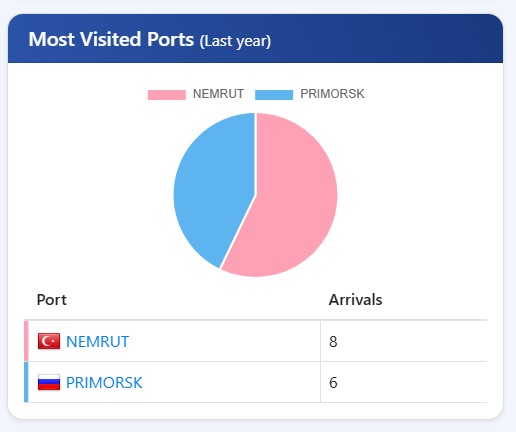
Task: Click the NEMRUT arrivals value 8
Action: [333, 342]
